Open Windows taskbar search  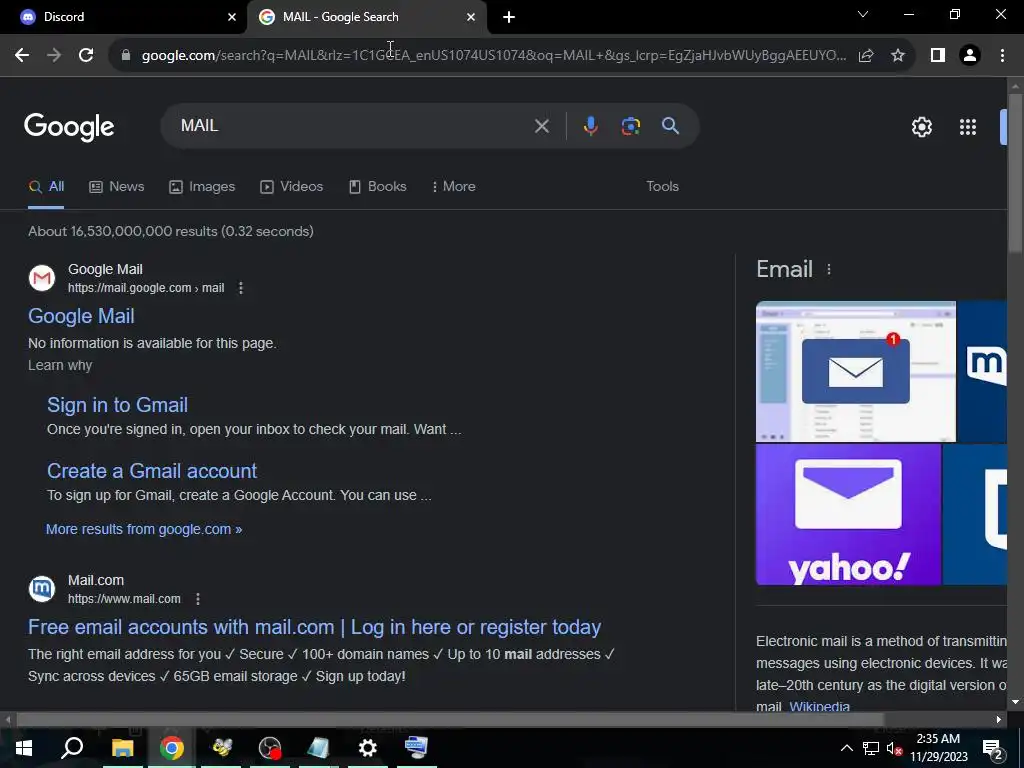pos(72,748)
